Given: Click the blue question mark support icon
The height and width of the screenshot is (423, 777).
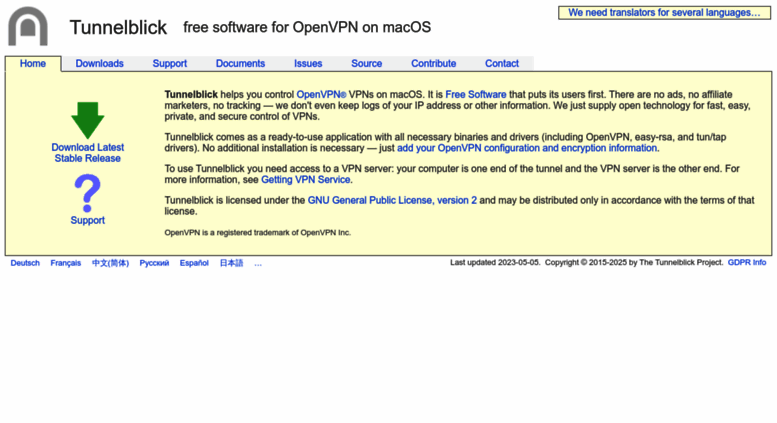Looking at the screenshot, I should click(x=88, y=193).
